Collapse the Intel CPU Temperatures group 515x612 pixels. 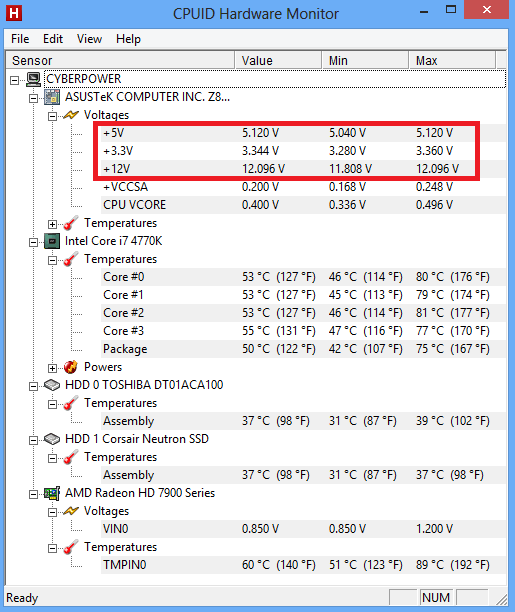pyautogui.click(x=52, y=260)
